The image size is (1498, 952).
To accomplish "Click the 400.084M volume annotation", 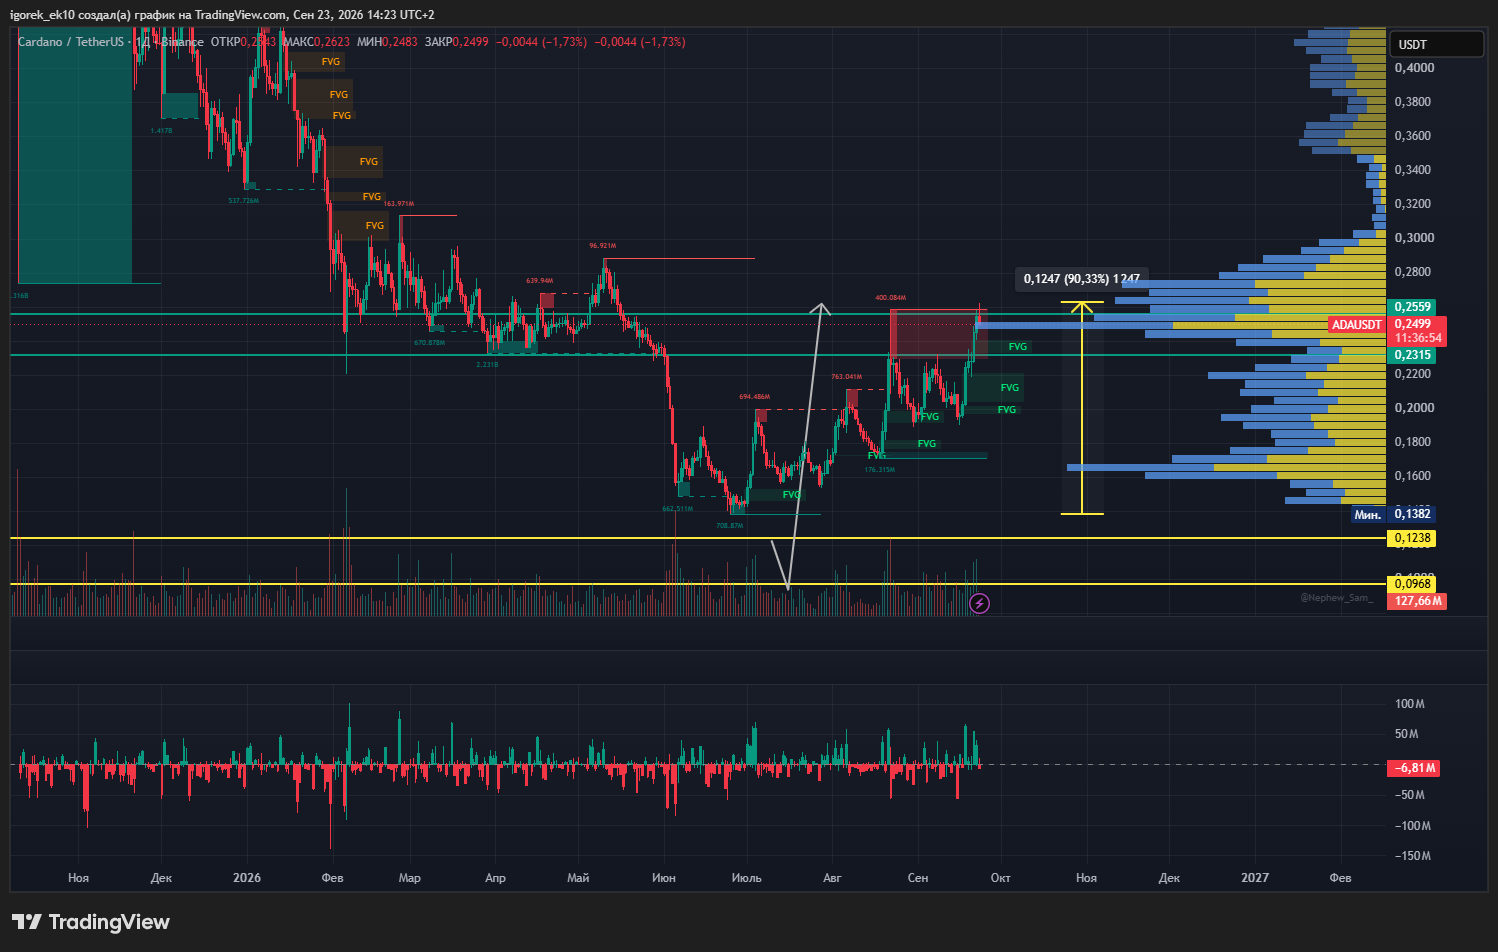I will tap(890, 298).
